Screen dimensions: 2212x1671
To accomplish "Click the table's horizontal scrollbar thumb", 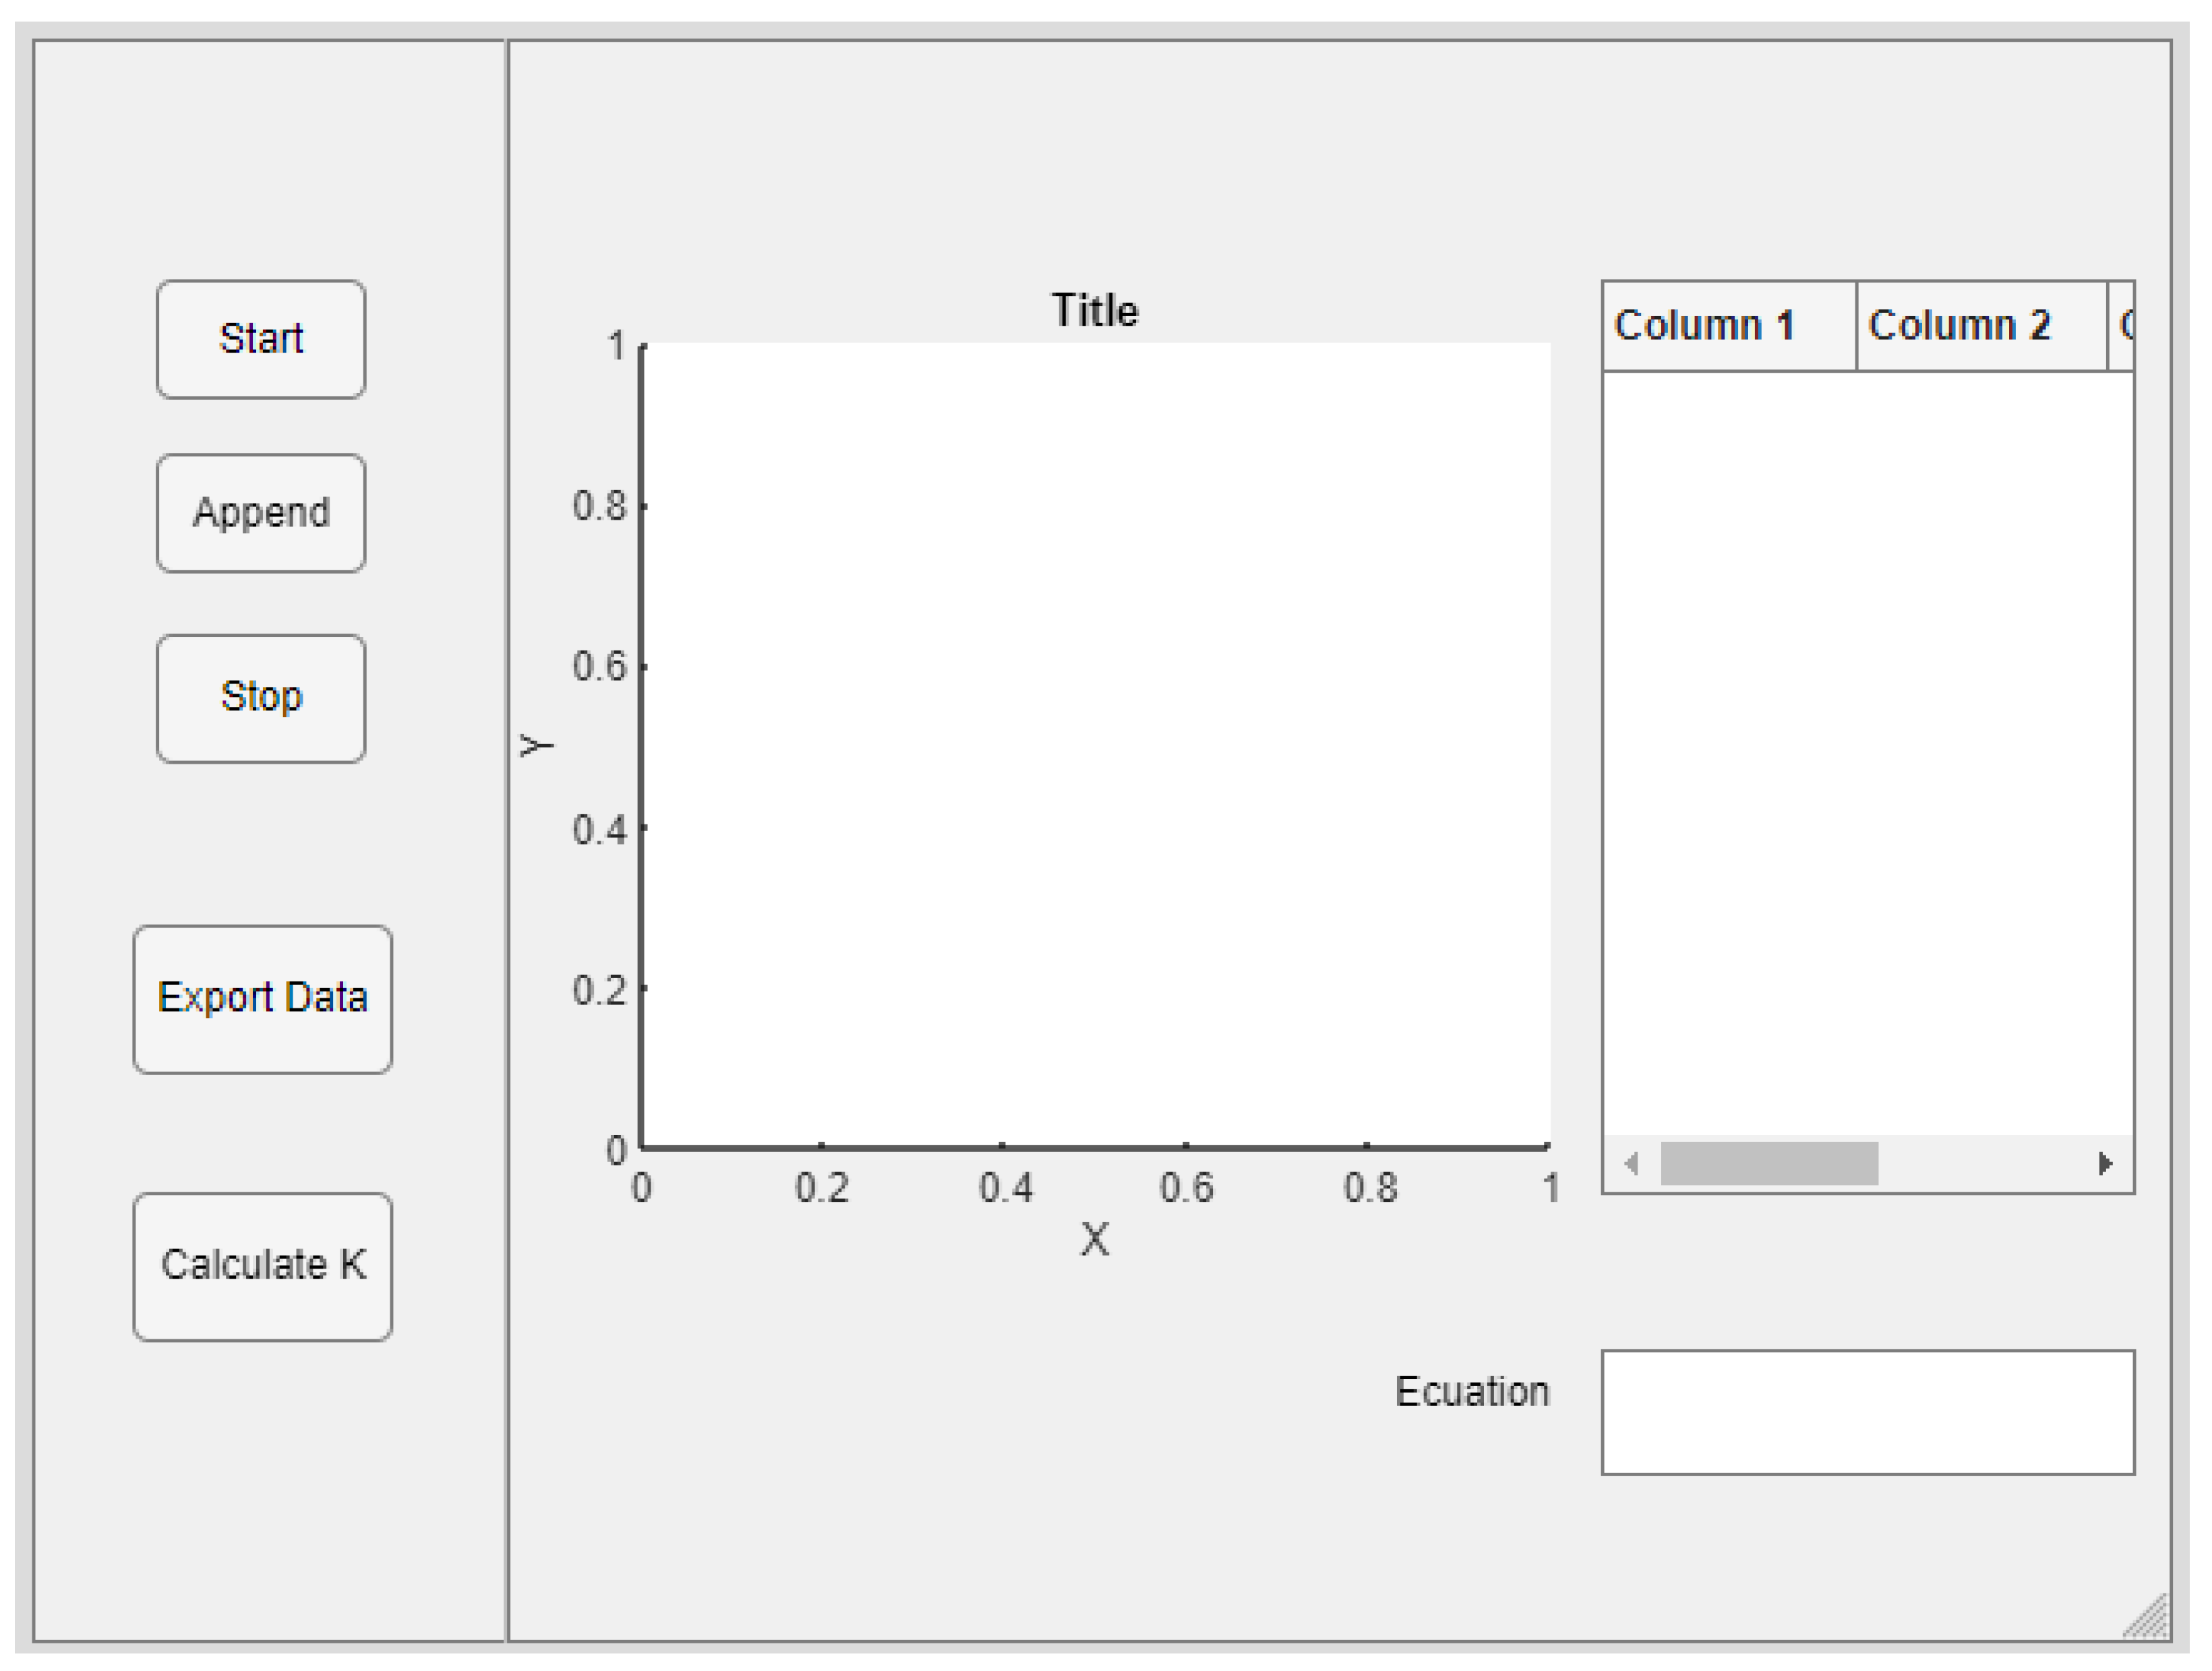I will [1768, 1163].
